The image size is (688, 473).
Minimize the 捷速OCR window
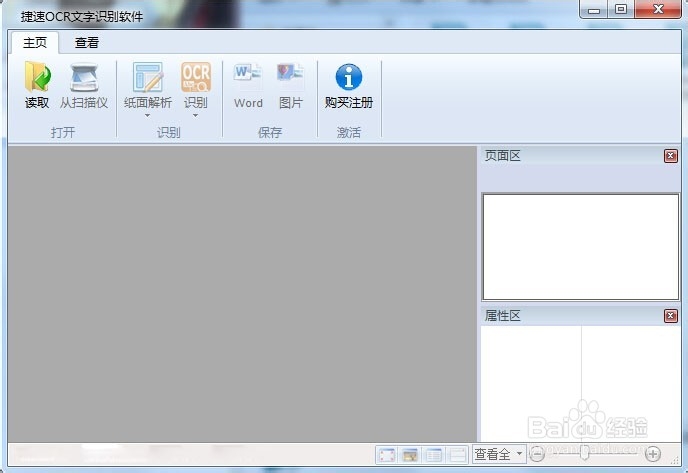click(x=594, y=10)
